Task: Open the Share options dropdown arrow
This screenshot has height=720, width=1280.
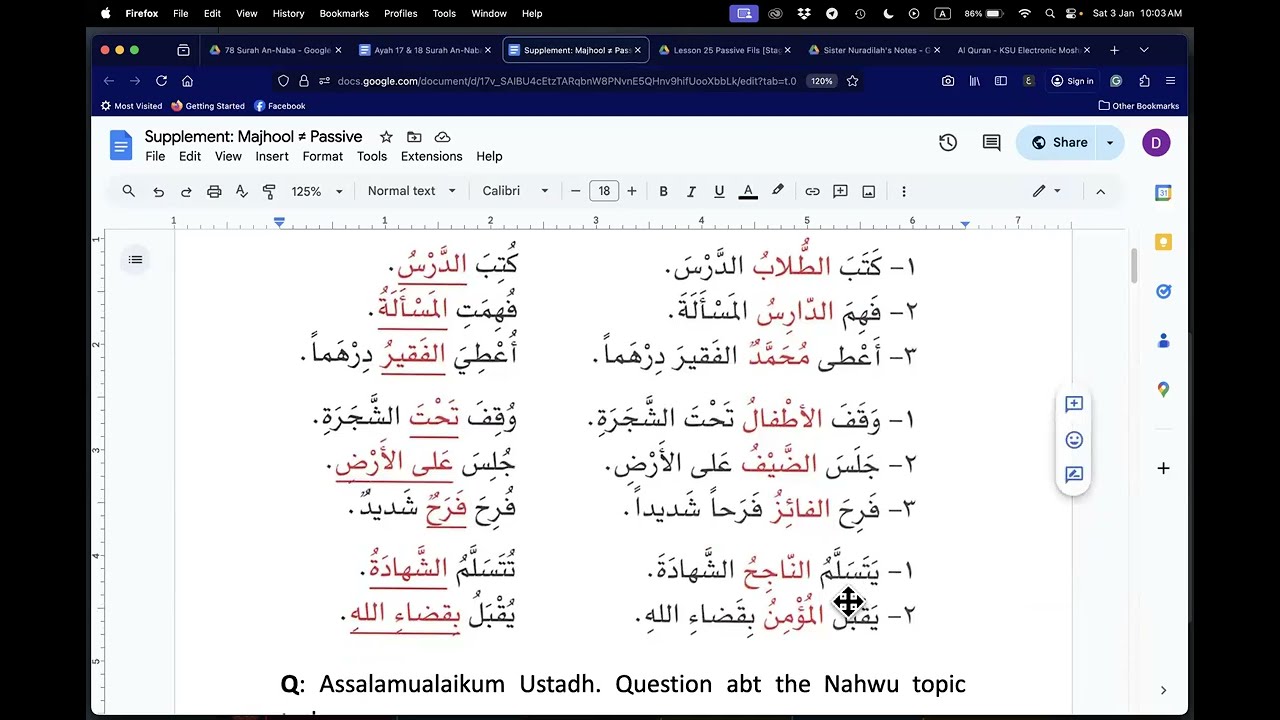Action: coord(1110,143)
